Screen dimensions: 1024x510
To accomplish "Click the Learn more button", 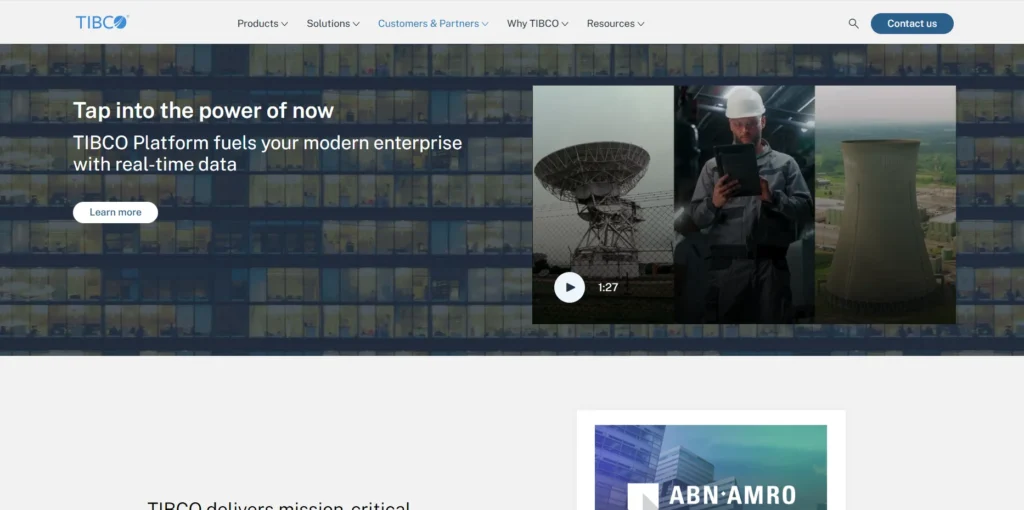I will [116, 212].
